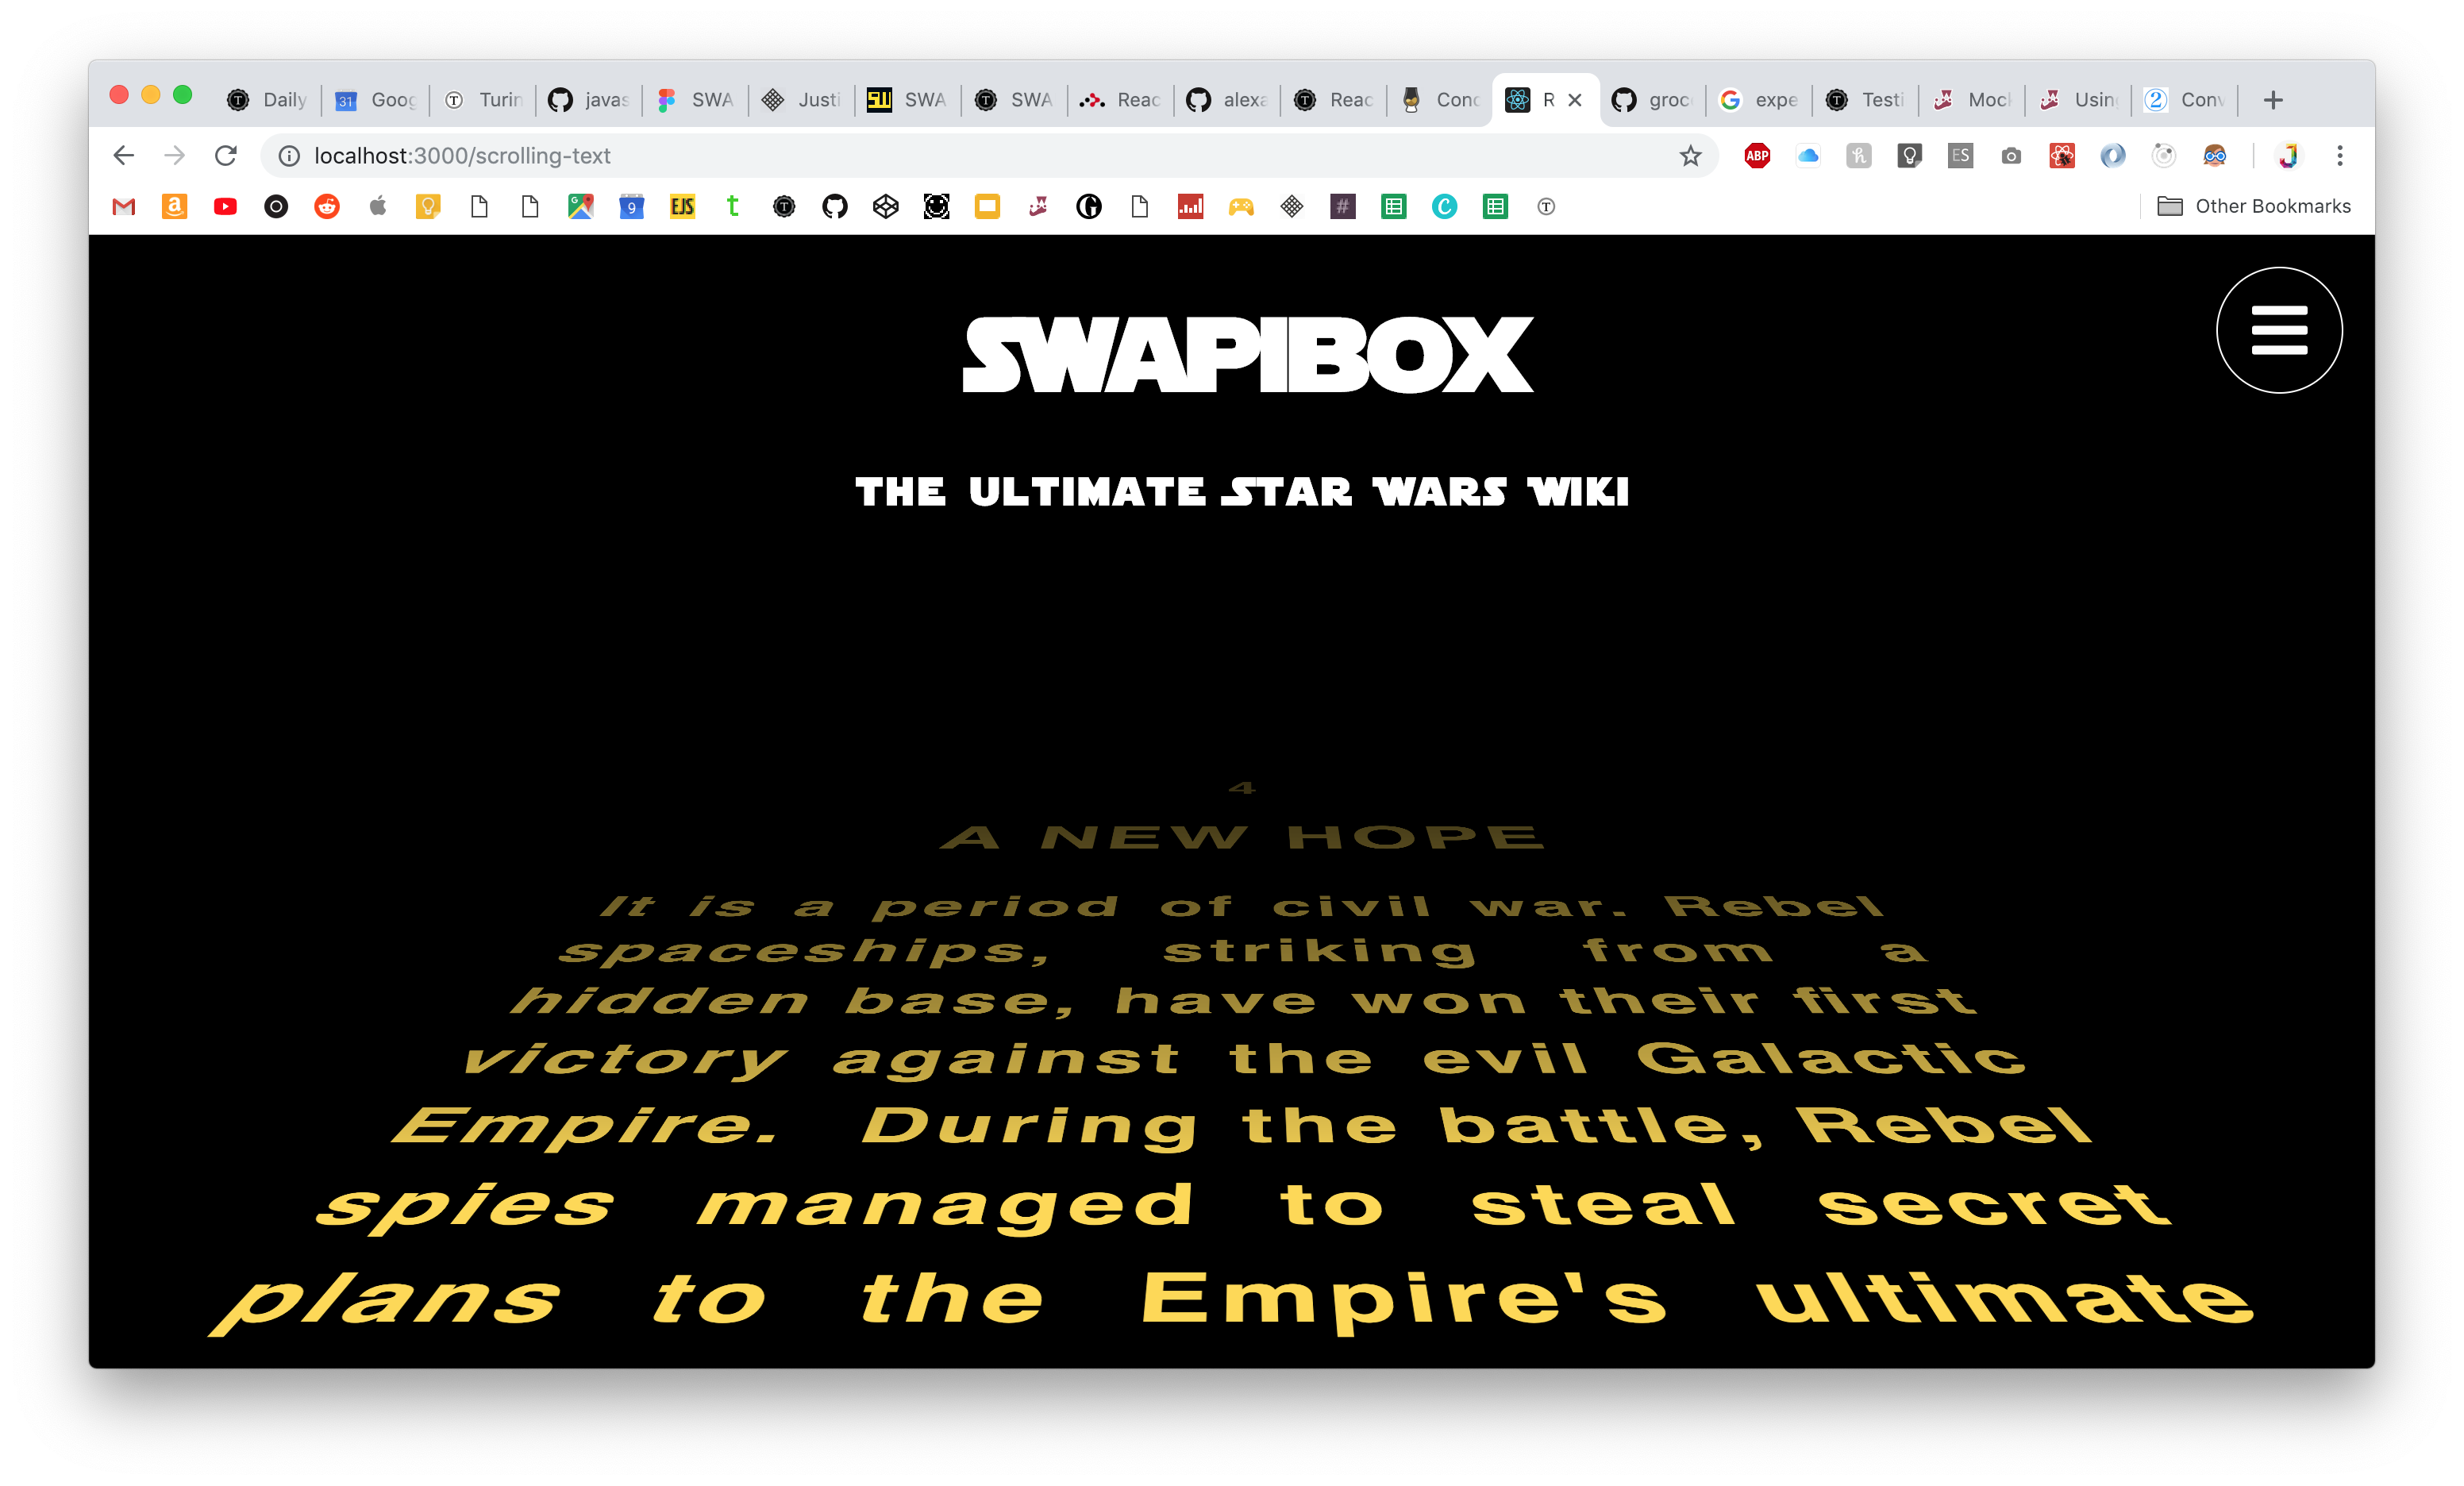Open the Jest bookmark in bookmarks bar
Viewport: 2464px width, 1486px height.
(x=1038, y=207)
